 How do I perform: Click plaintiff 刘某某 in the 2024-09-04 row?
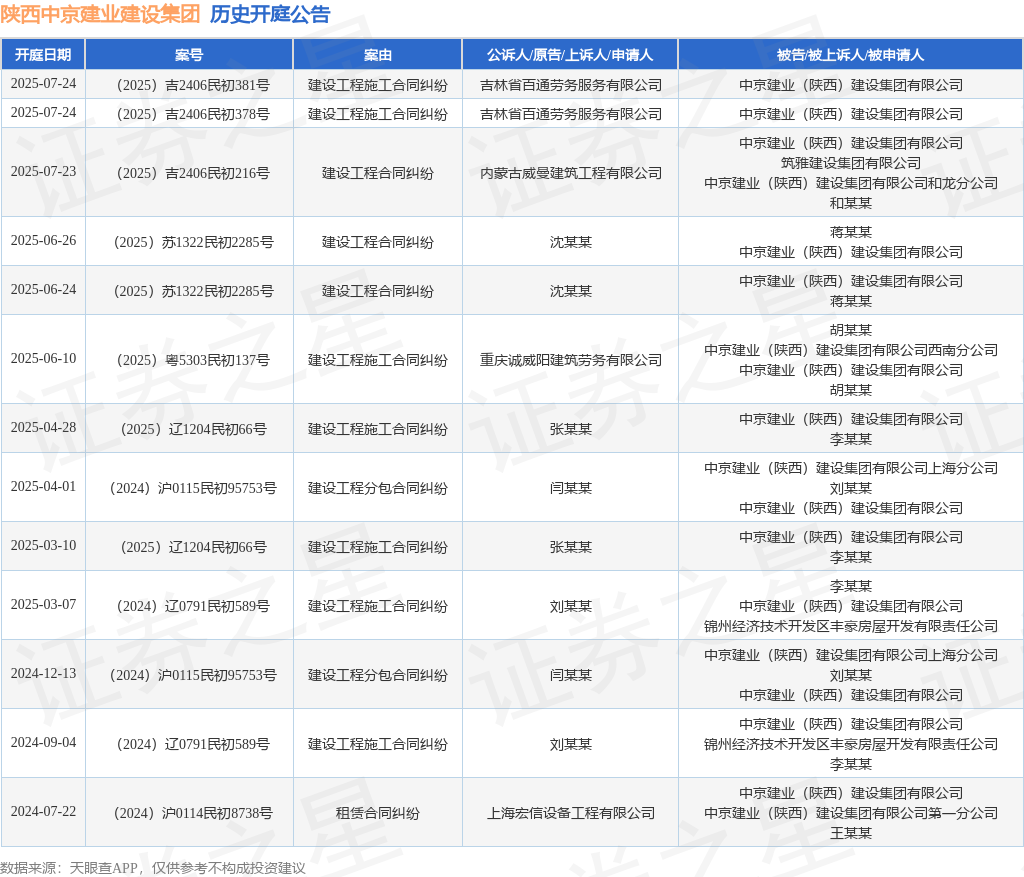point(571,744)
